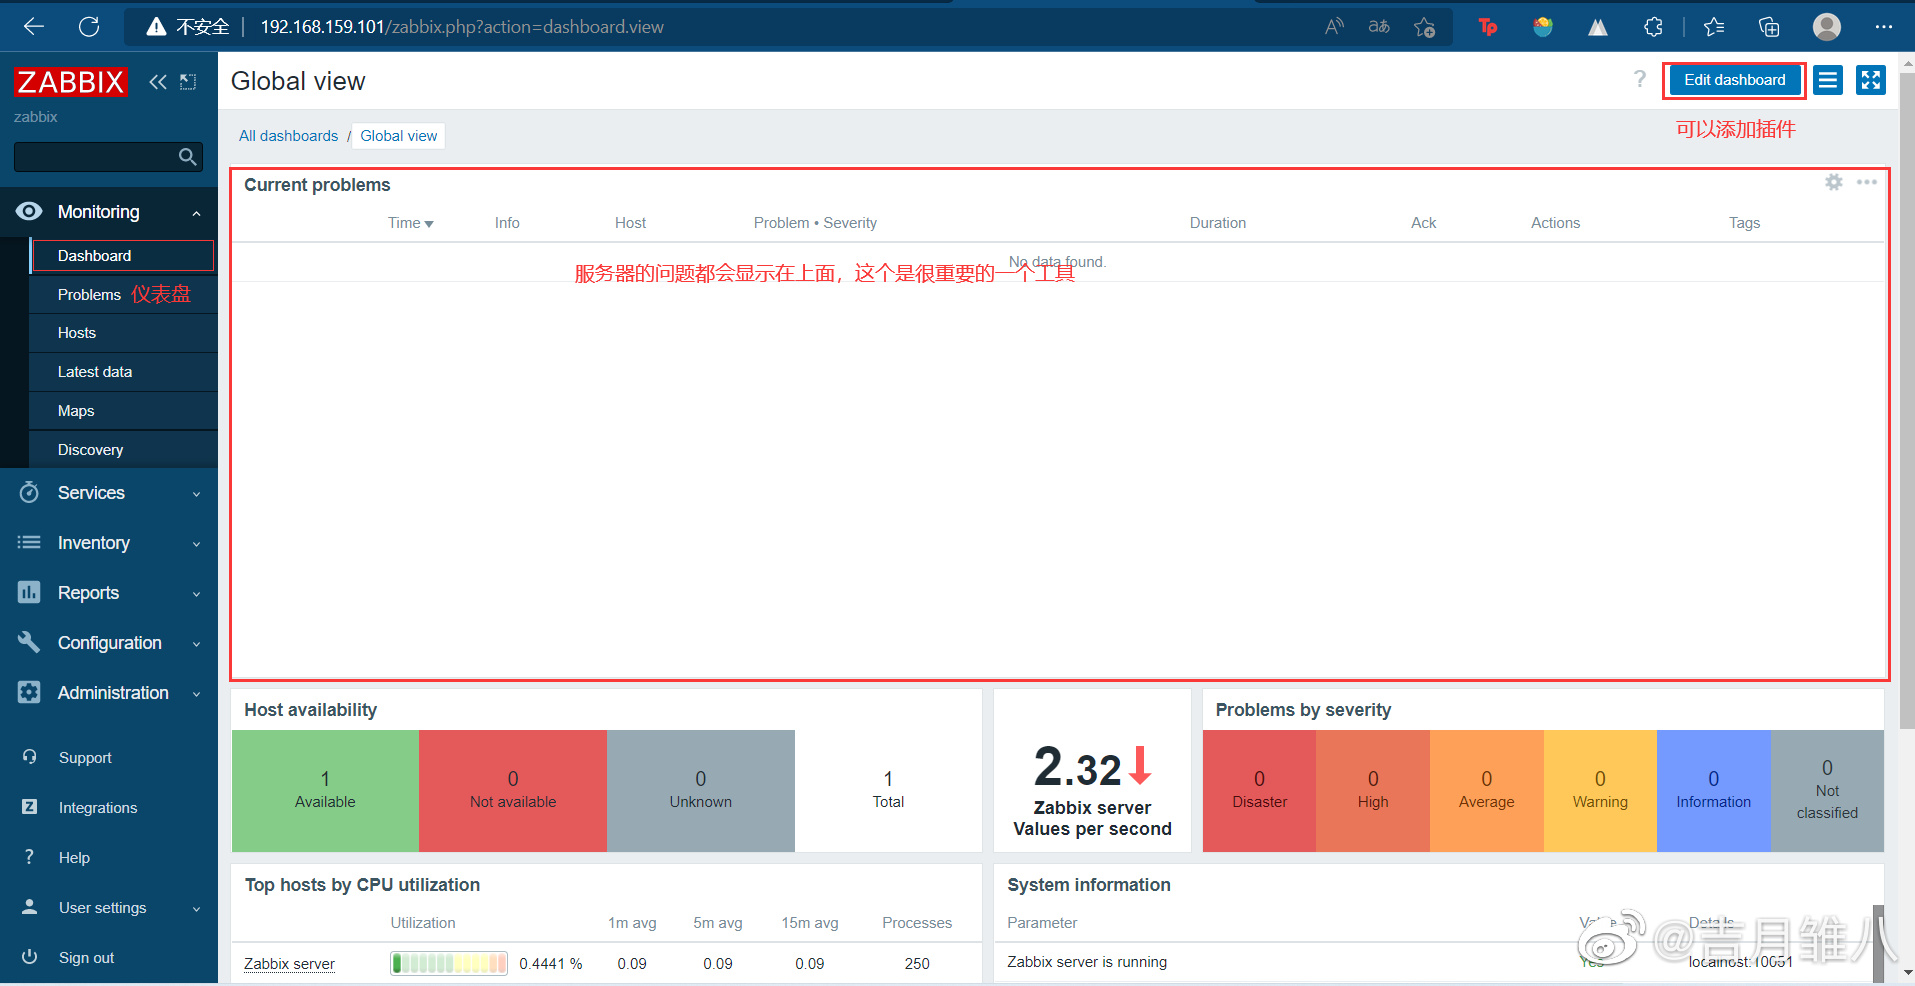Sort problems by Time column
The height and width of the screenshot is (986, 1915).
point(410,223)
